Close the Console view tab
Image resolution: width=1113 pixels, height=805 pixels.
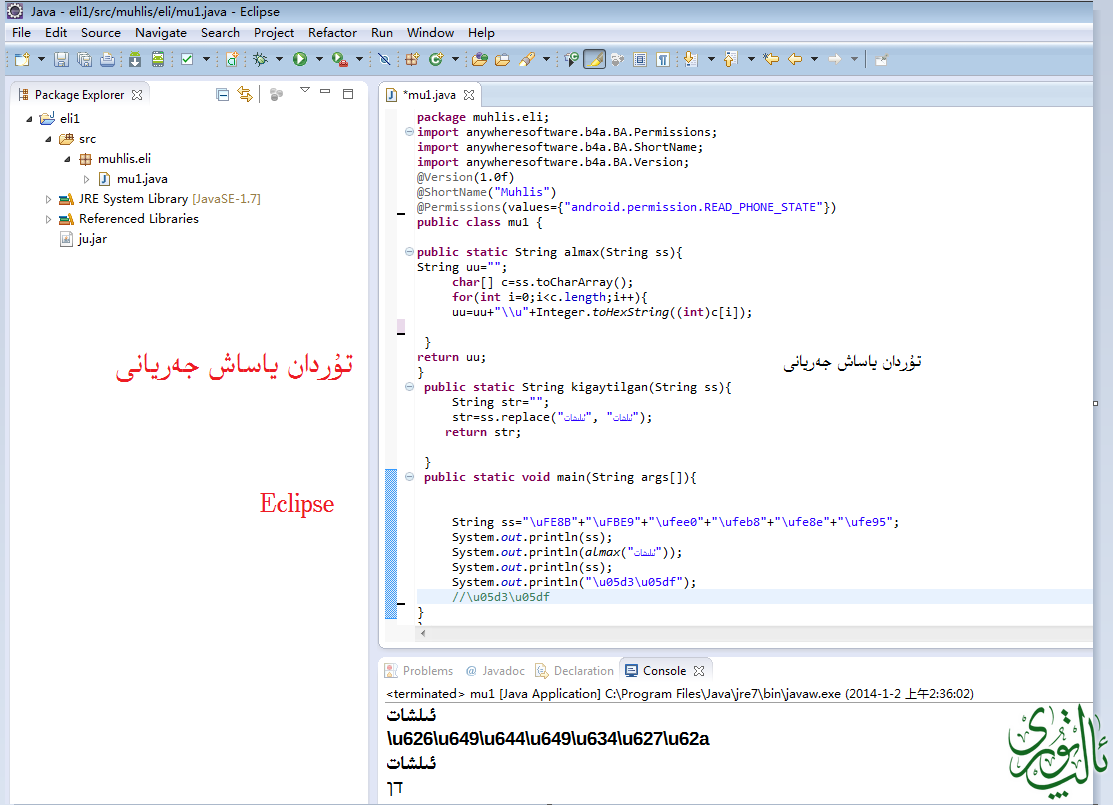(699, 671)
